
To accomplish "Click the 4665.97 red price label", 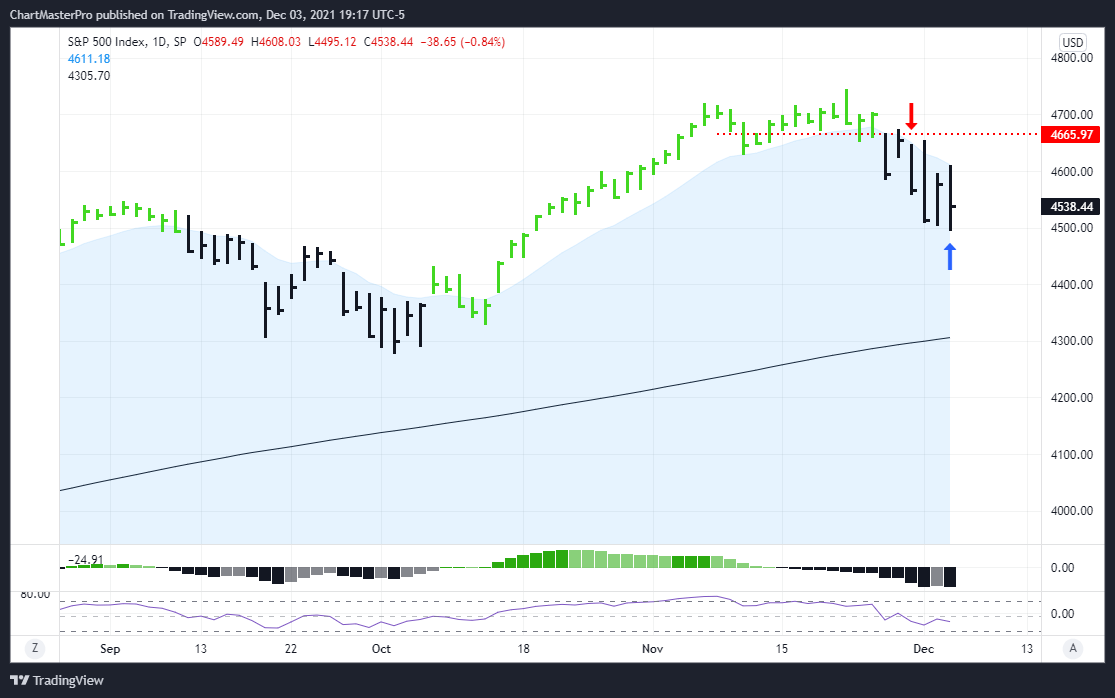I will (1071, 134).
